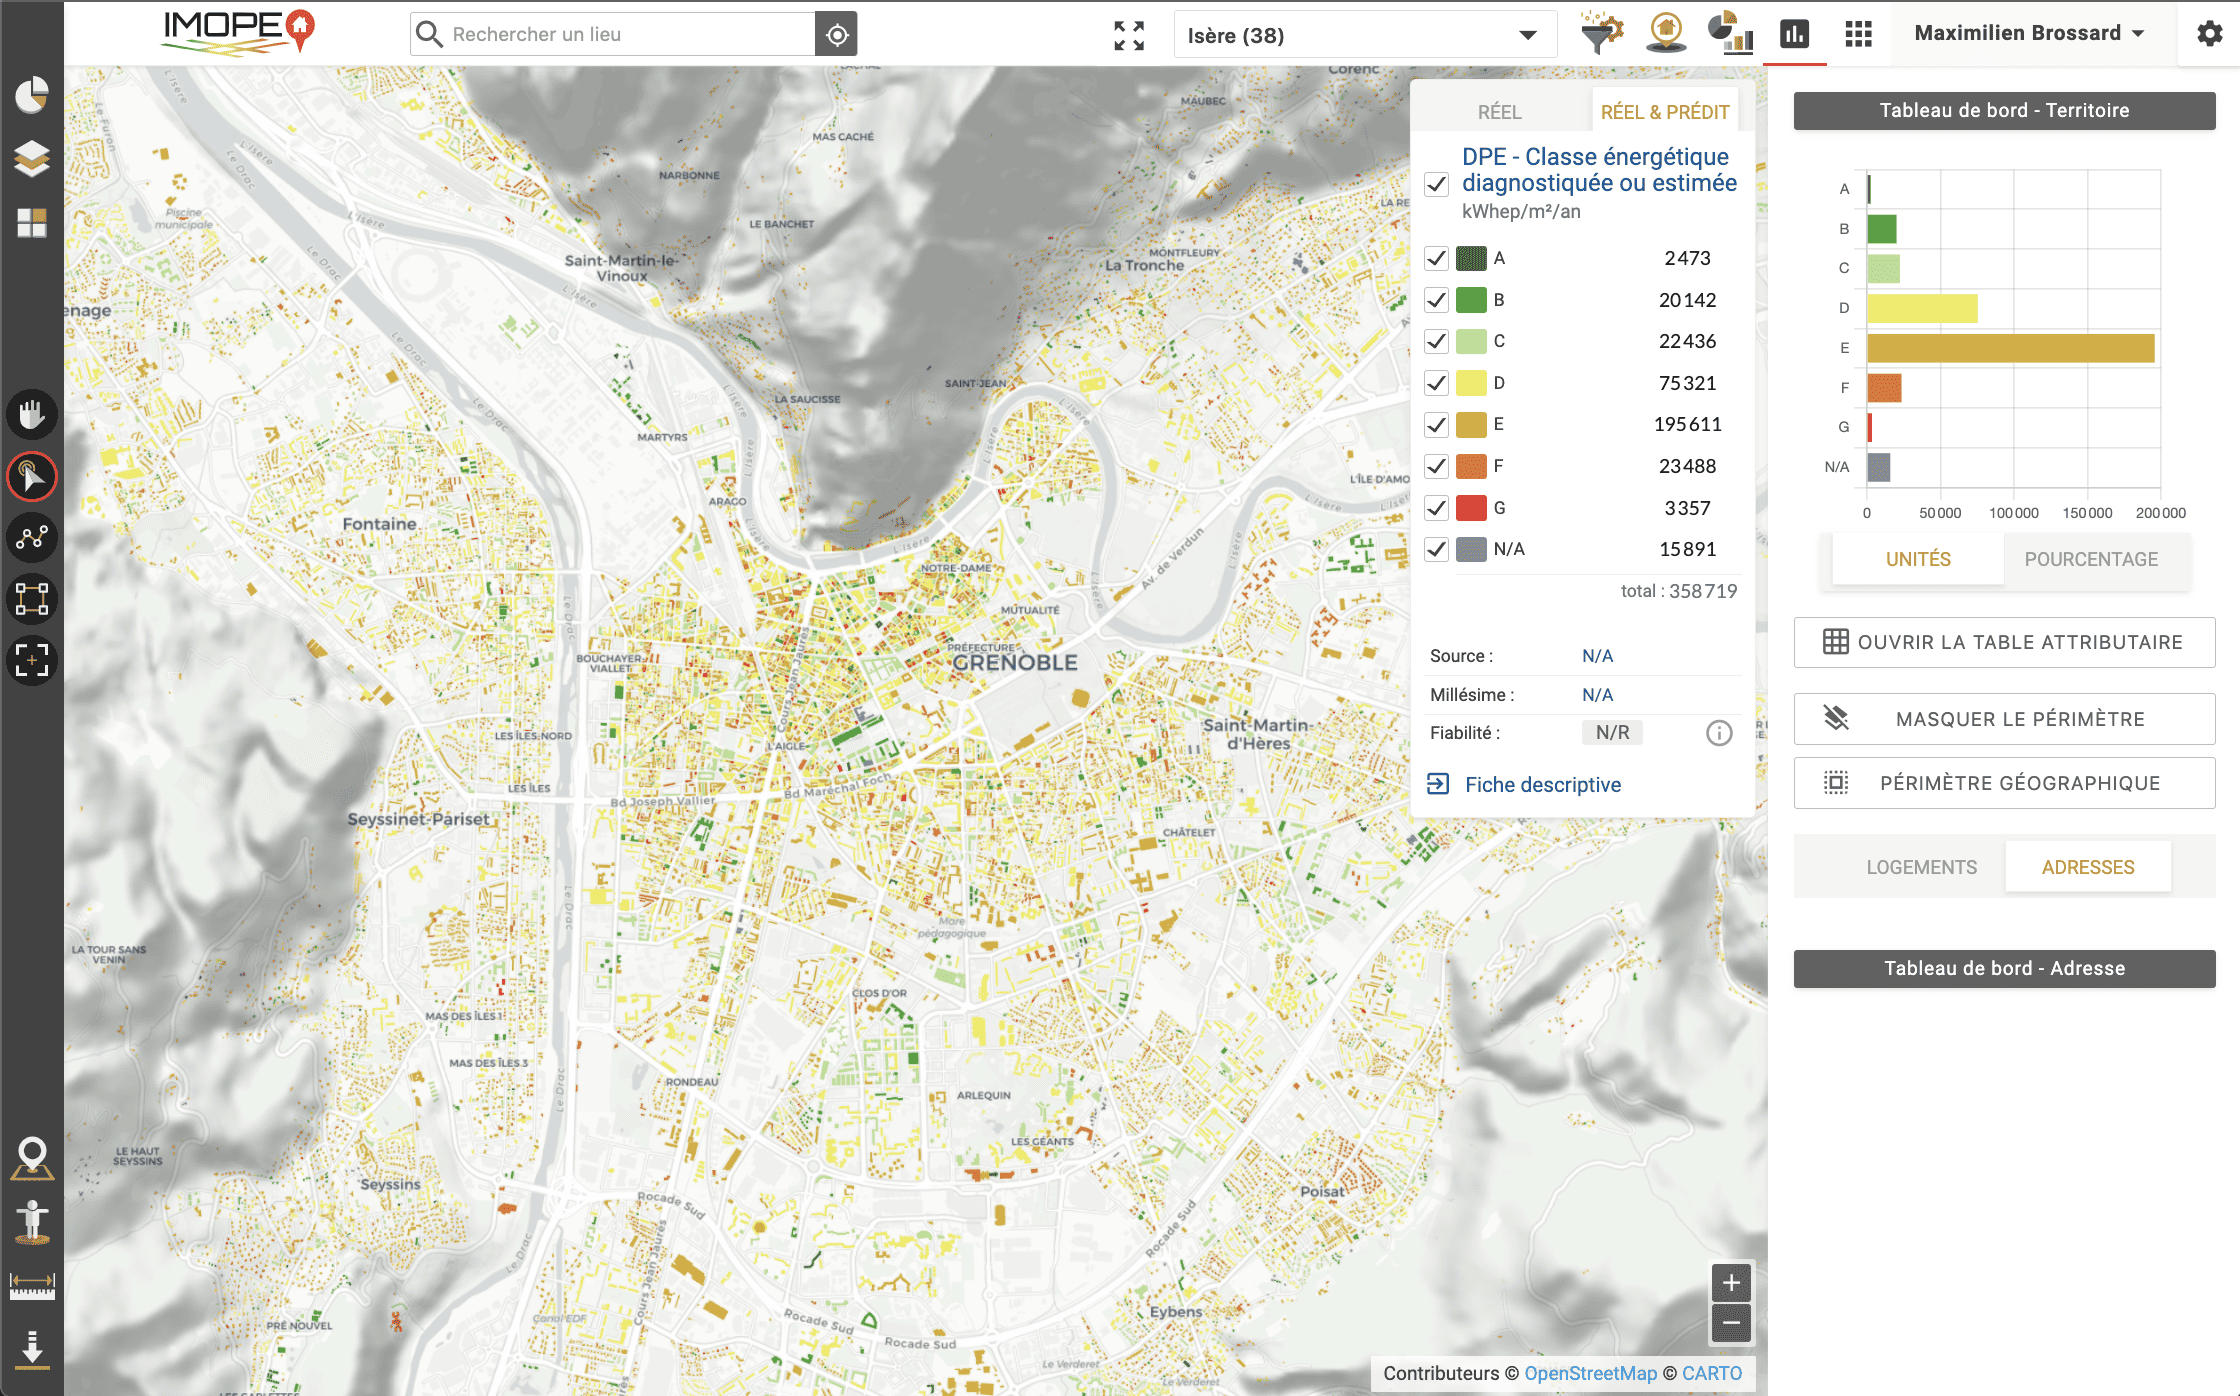Click the class D yellow swatch

pos(1471,383)
